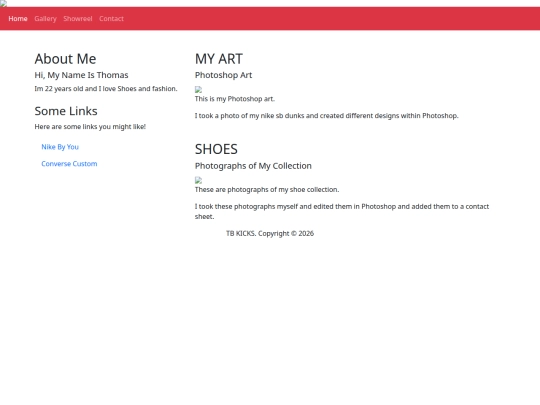The width and height of the screenshot is (540, 405).
Task: Open the Nike By You link
Action: [x=60, y=147]
